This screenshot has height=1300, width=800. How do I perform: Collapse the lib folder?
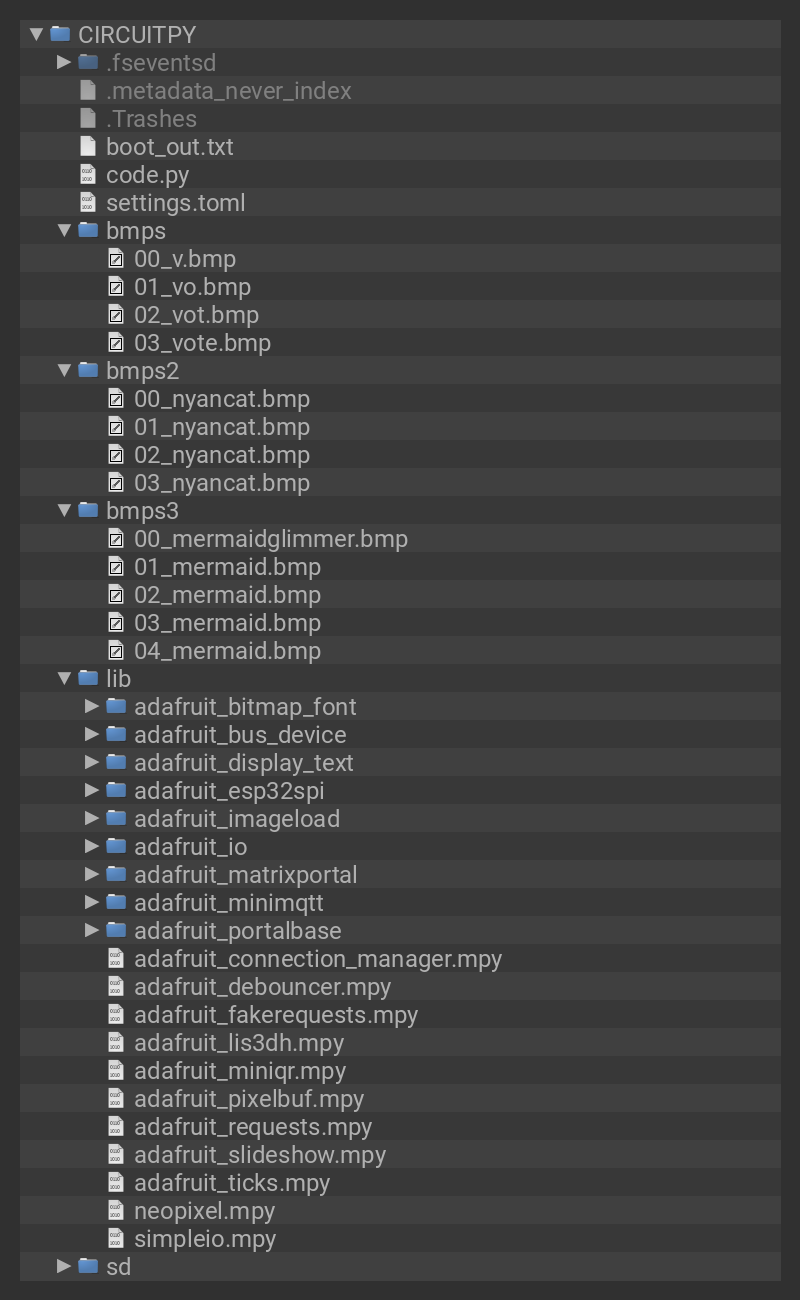[x=64, y=678]
